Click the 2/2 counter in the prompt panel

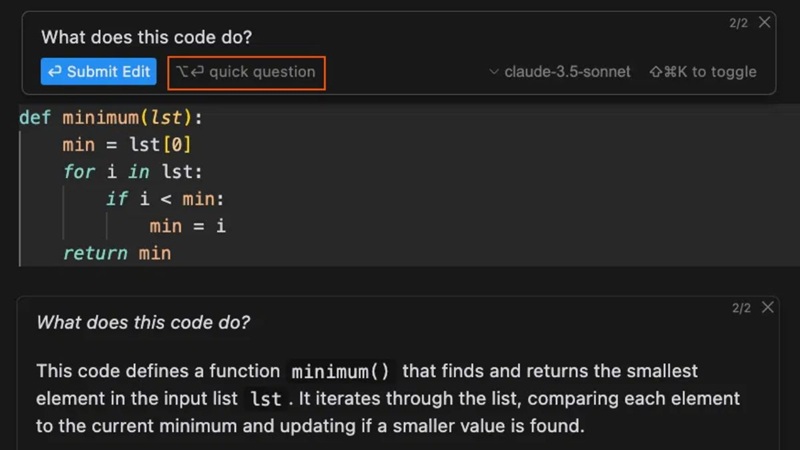(738, 23)
